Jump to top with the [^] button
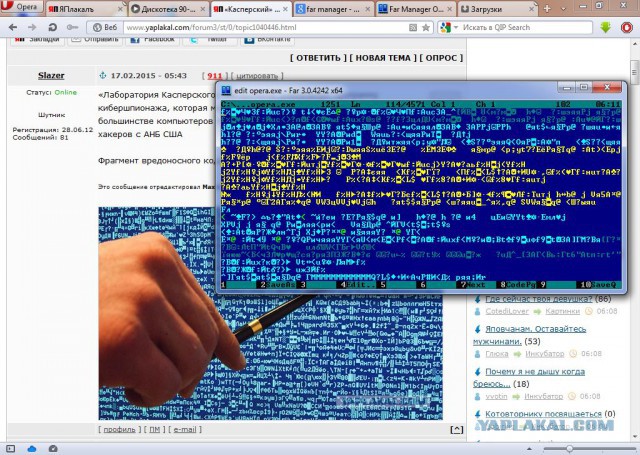This screenshot has height=455, width=640. coord(456,429)
